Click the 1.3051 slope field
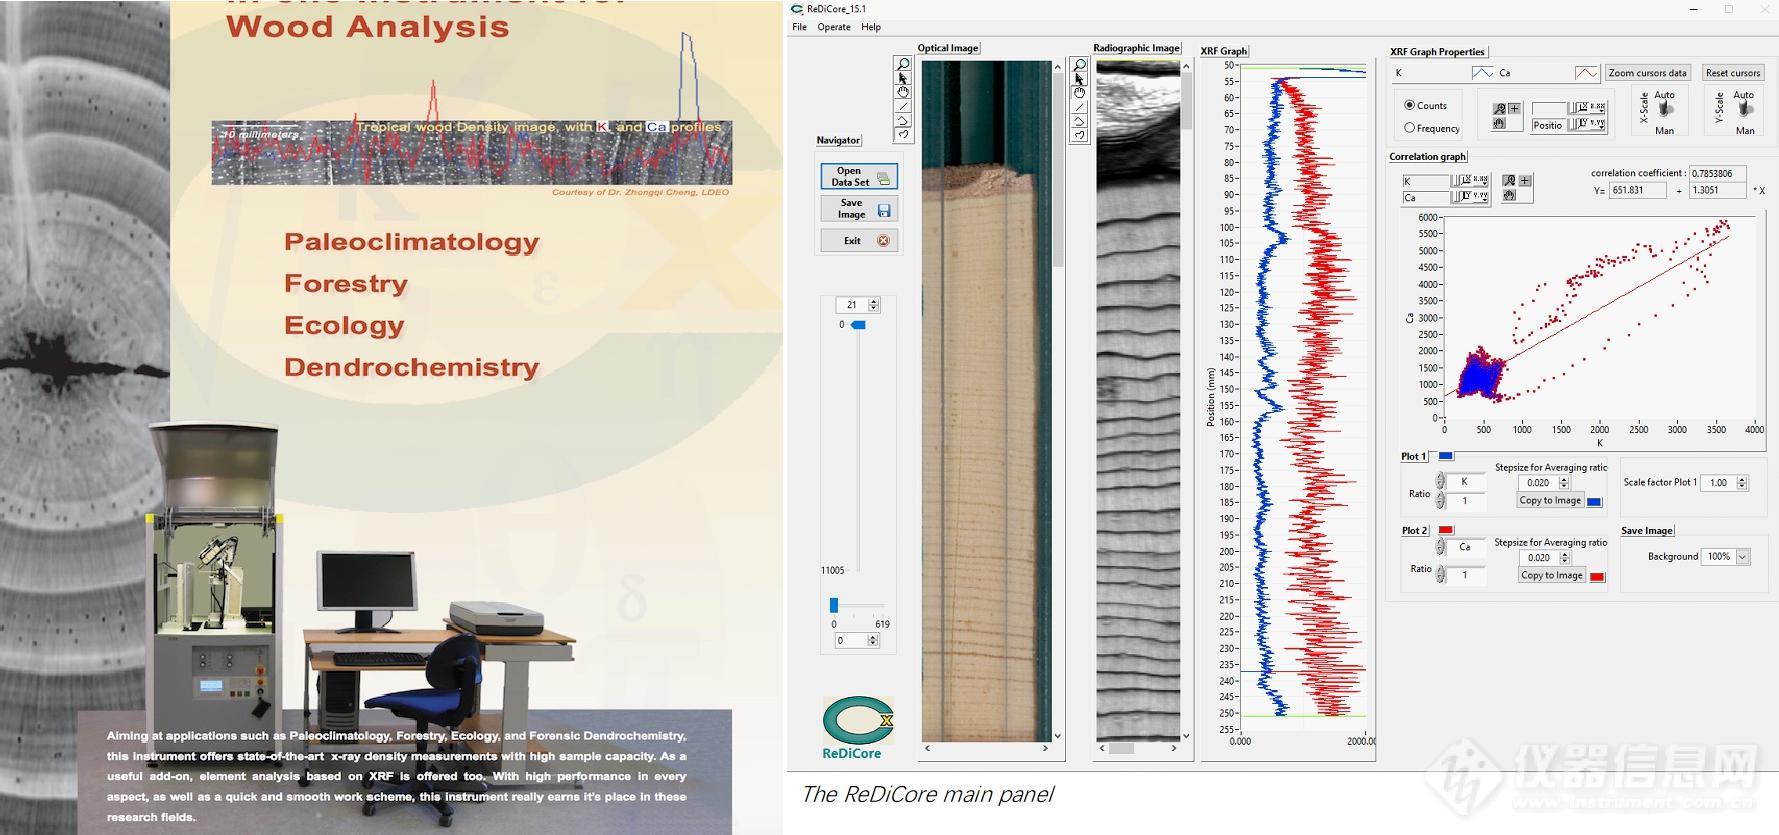This screenshot has width=1779, height=835. [1718, 190]
